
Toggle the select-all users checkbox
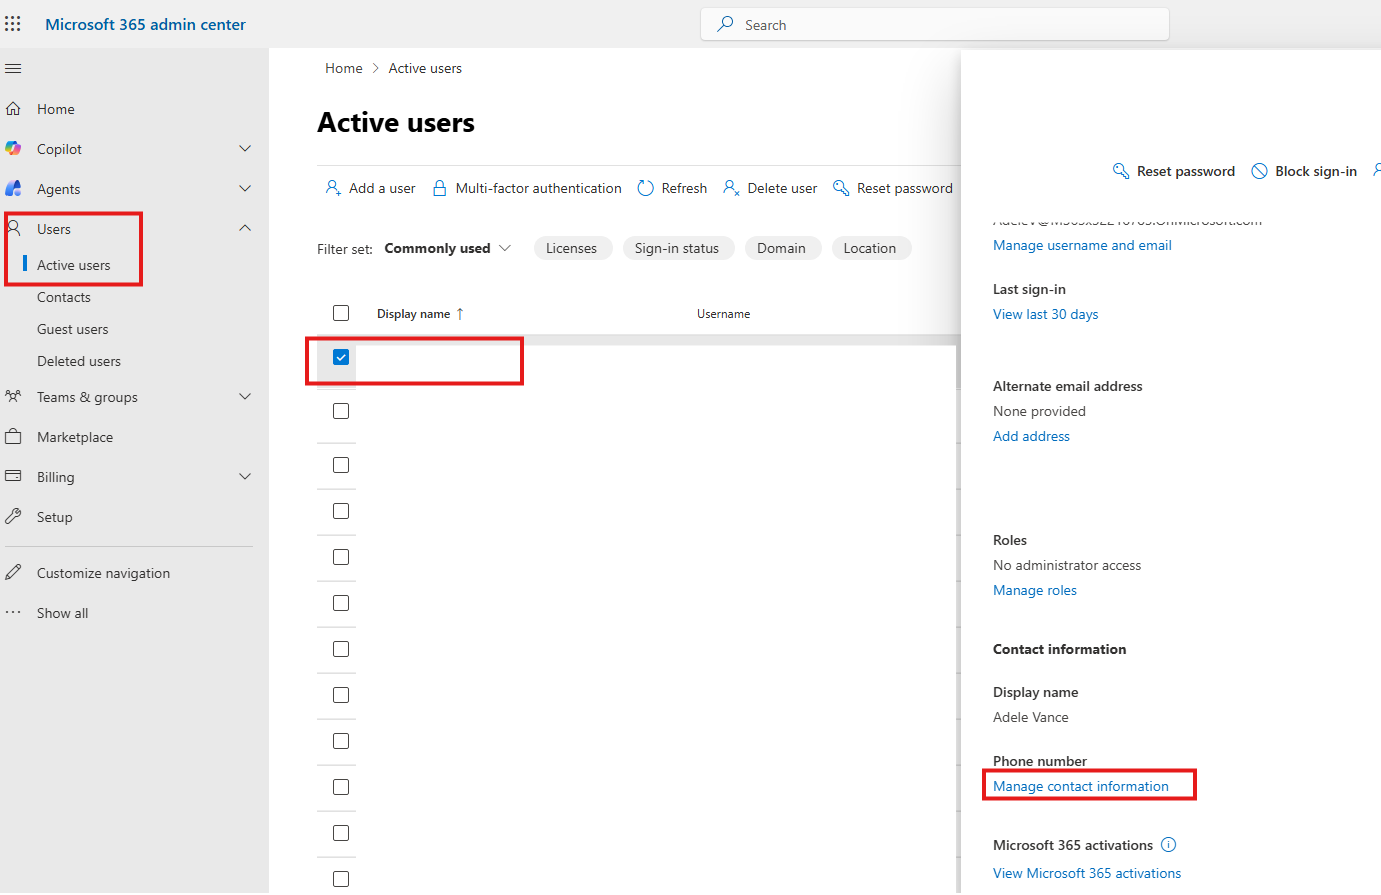coord(341,313)
